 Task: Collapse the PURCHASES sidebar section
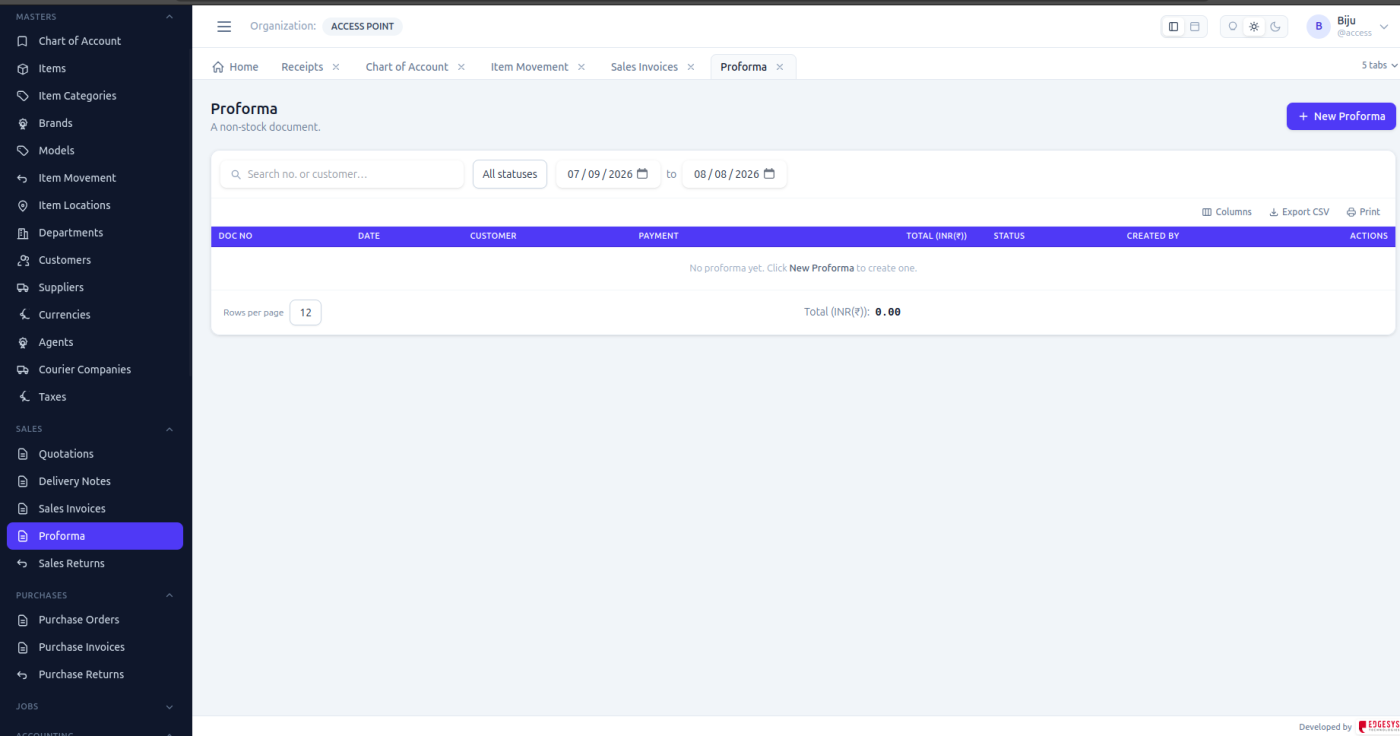point(169,595)
